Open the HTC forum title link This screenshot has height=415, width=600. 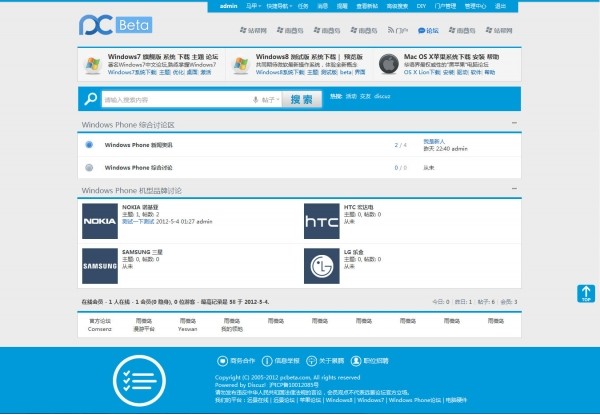(359, 207)
